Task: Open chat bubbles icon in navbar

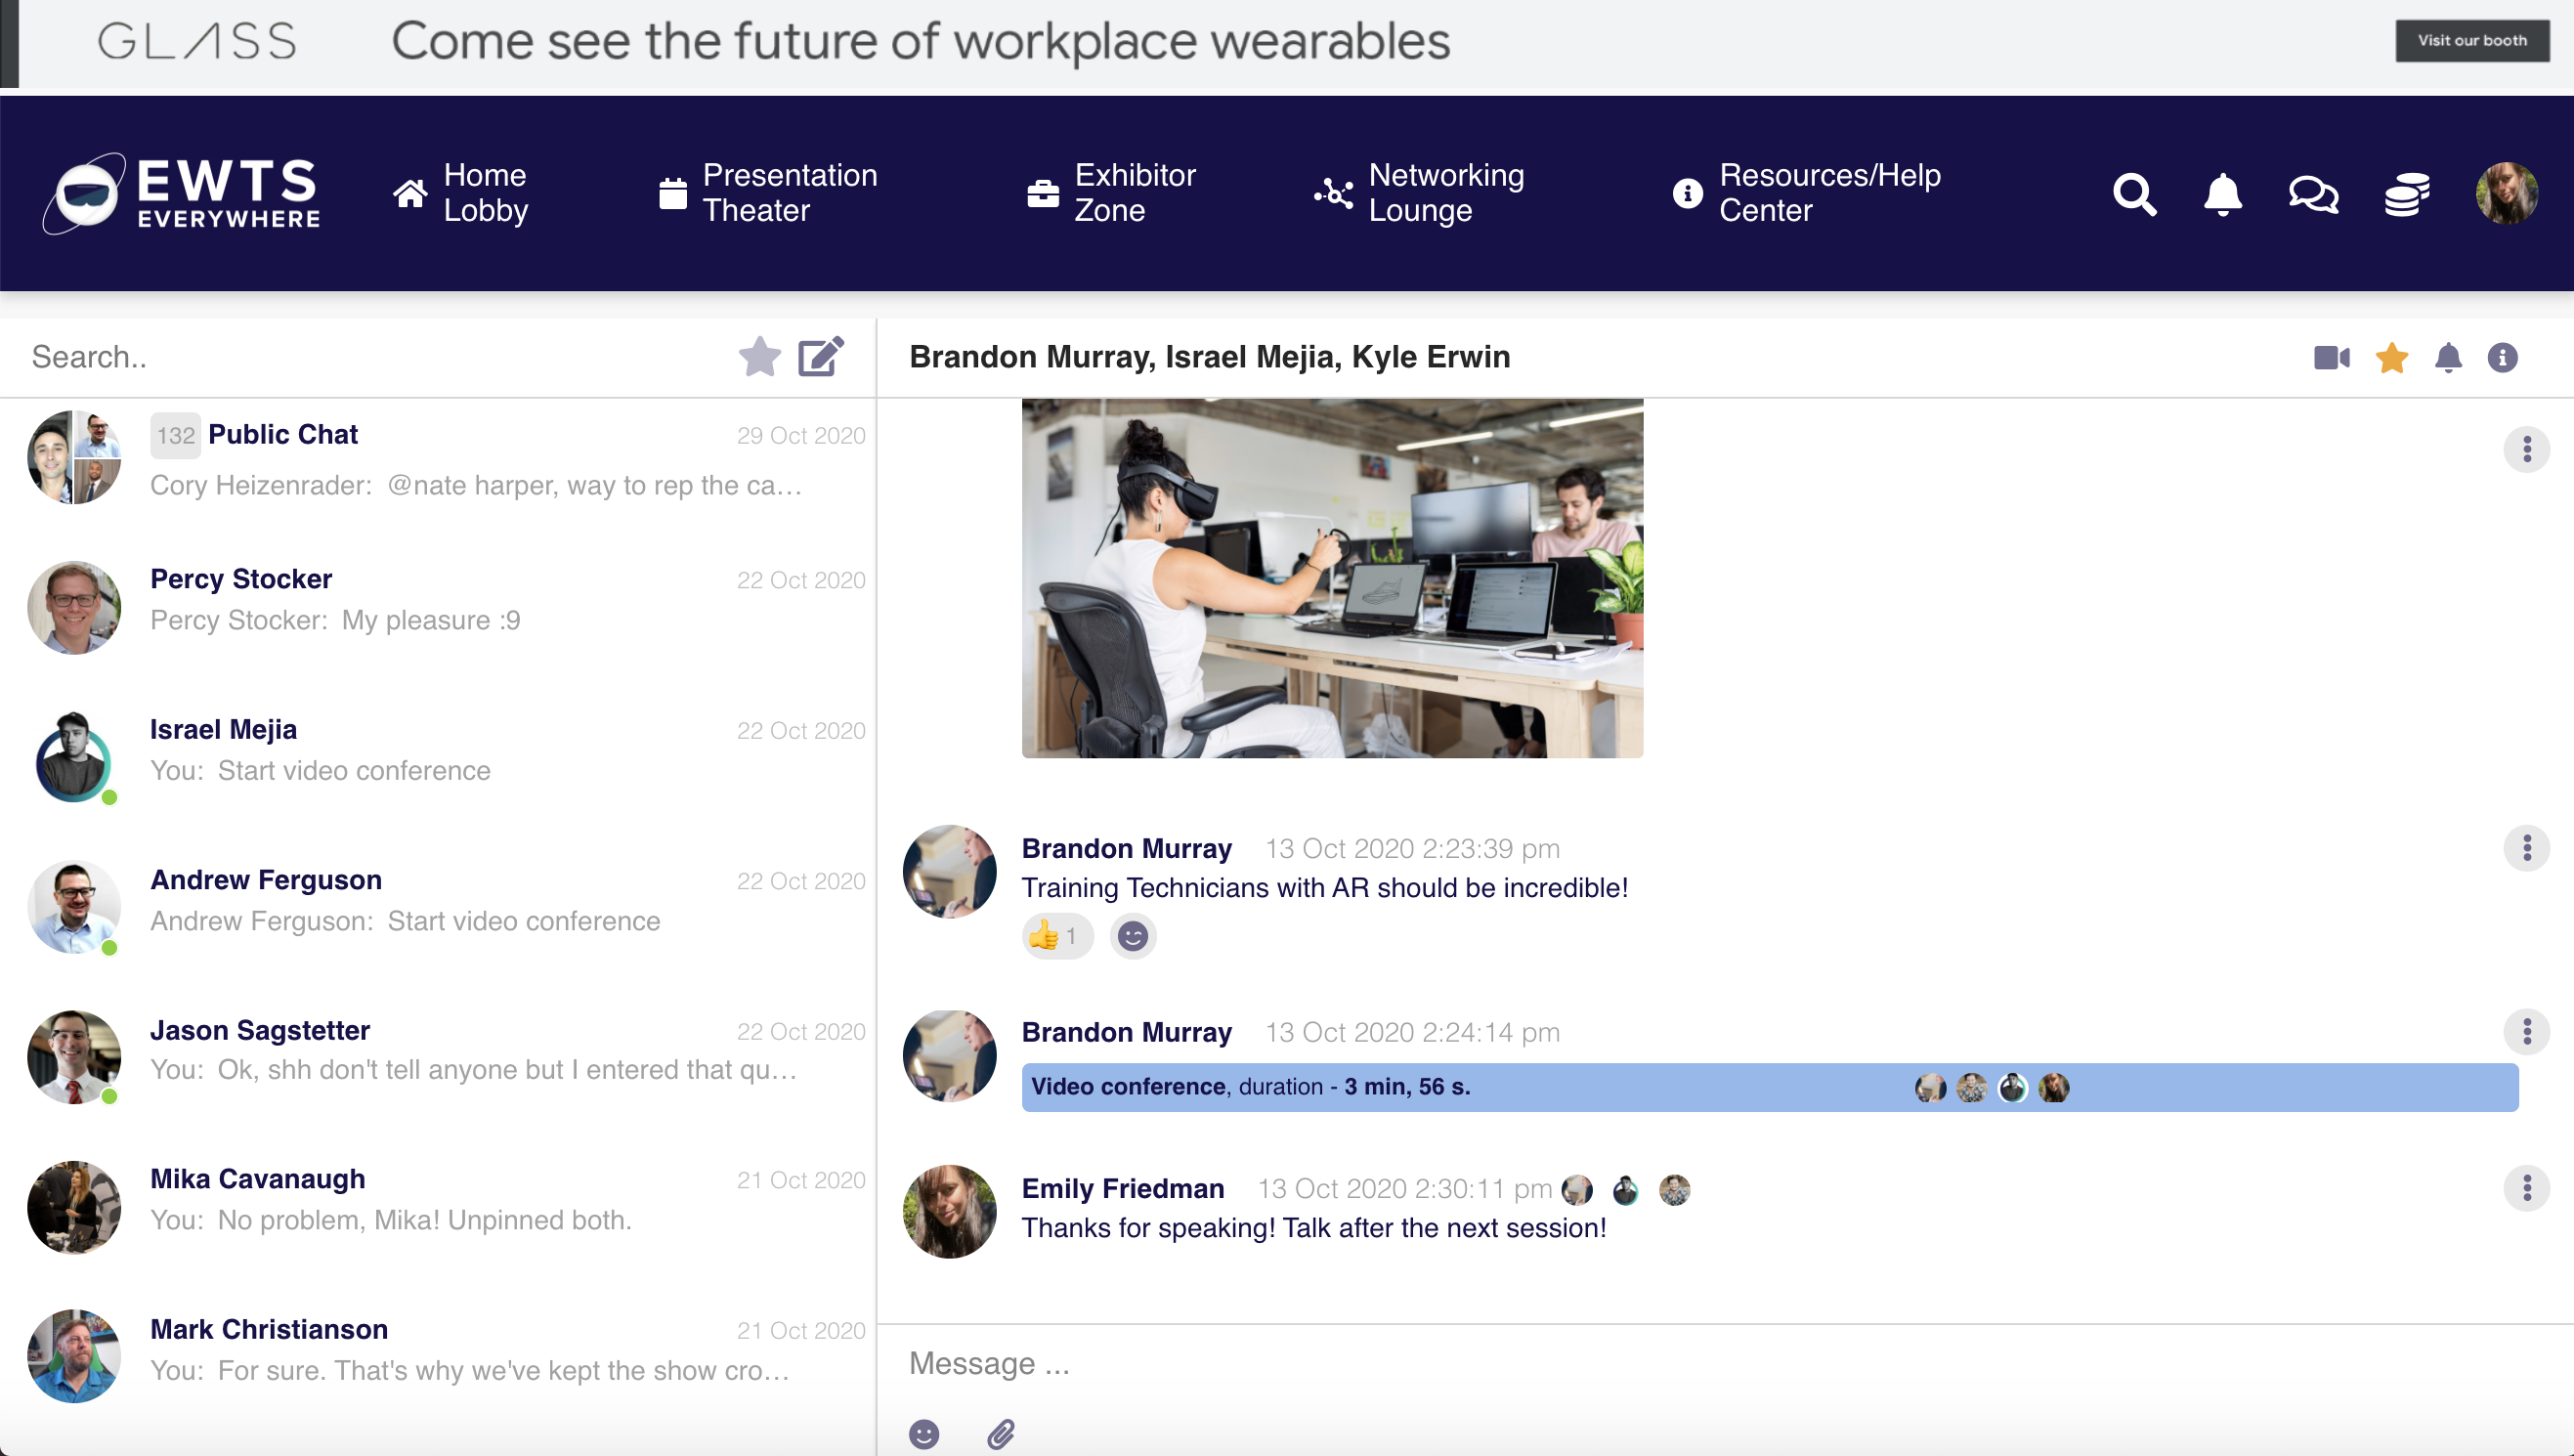Action: point(2313,194)
